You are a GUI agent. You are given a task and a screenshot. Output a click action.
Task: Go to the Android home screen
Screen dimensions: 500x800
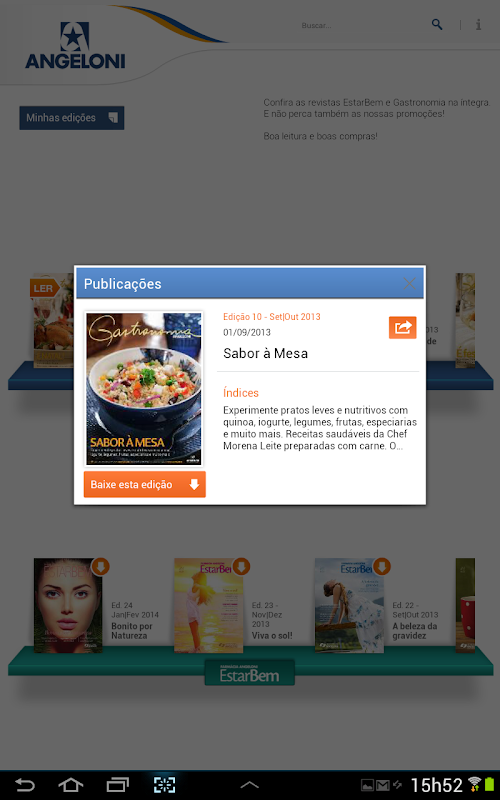(x=70, y=785)
